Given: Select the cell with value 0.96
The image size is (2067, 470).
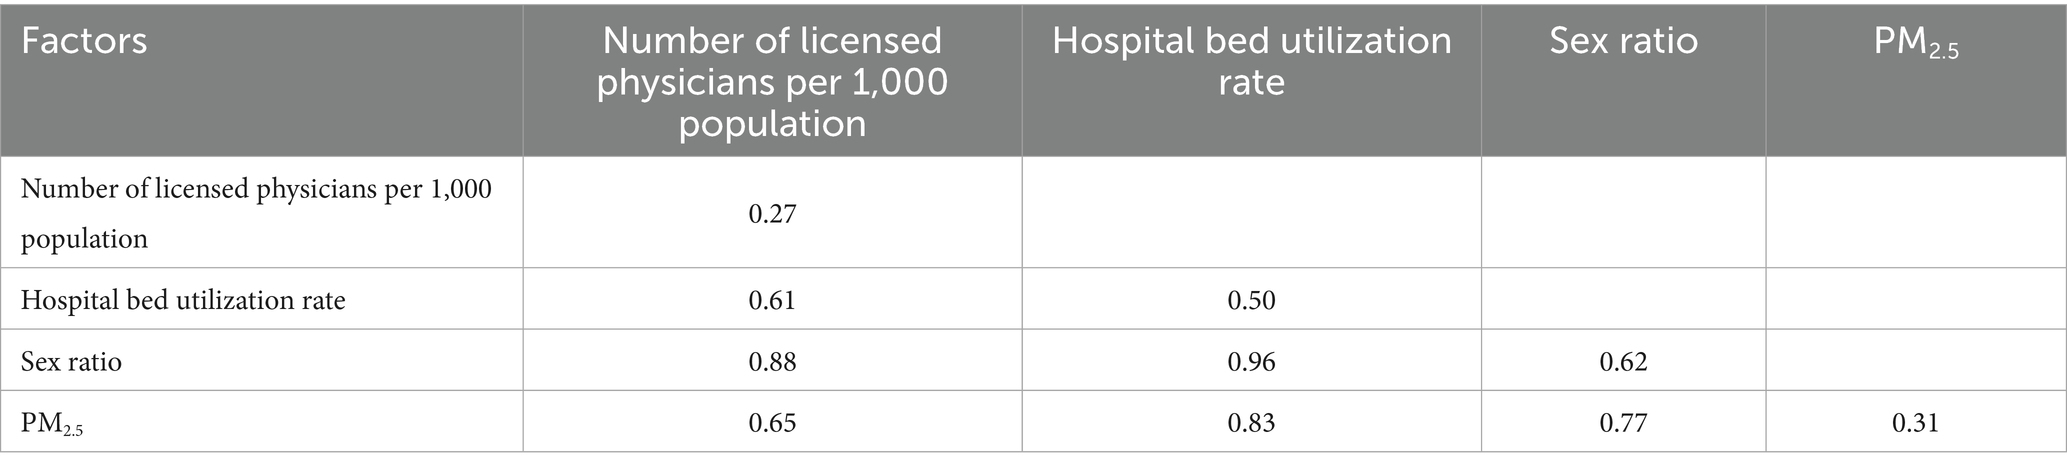Looking at the screenshot, I should click(1251, 361).
